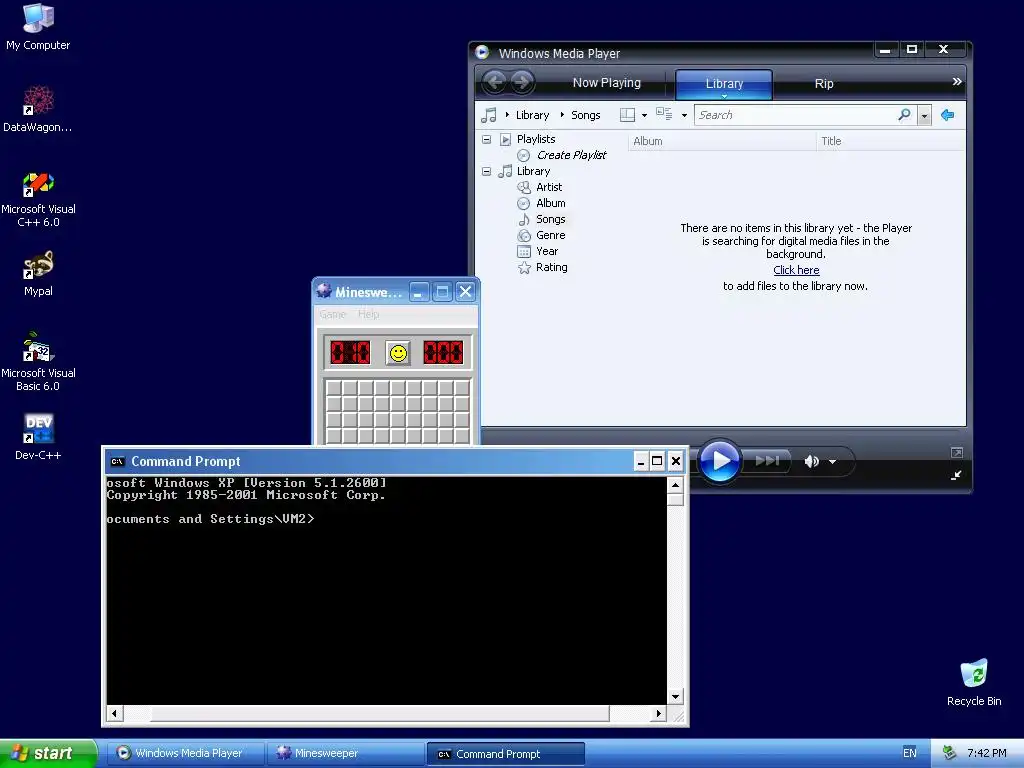Open the Recycle Bin

[974, 682]
